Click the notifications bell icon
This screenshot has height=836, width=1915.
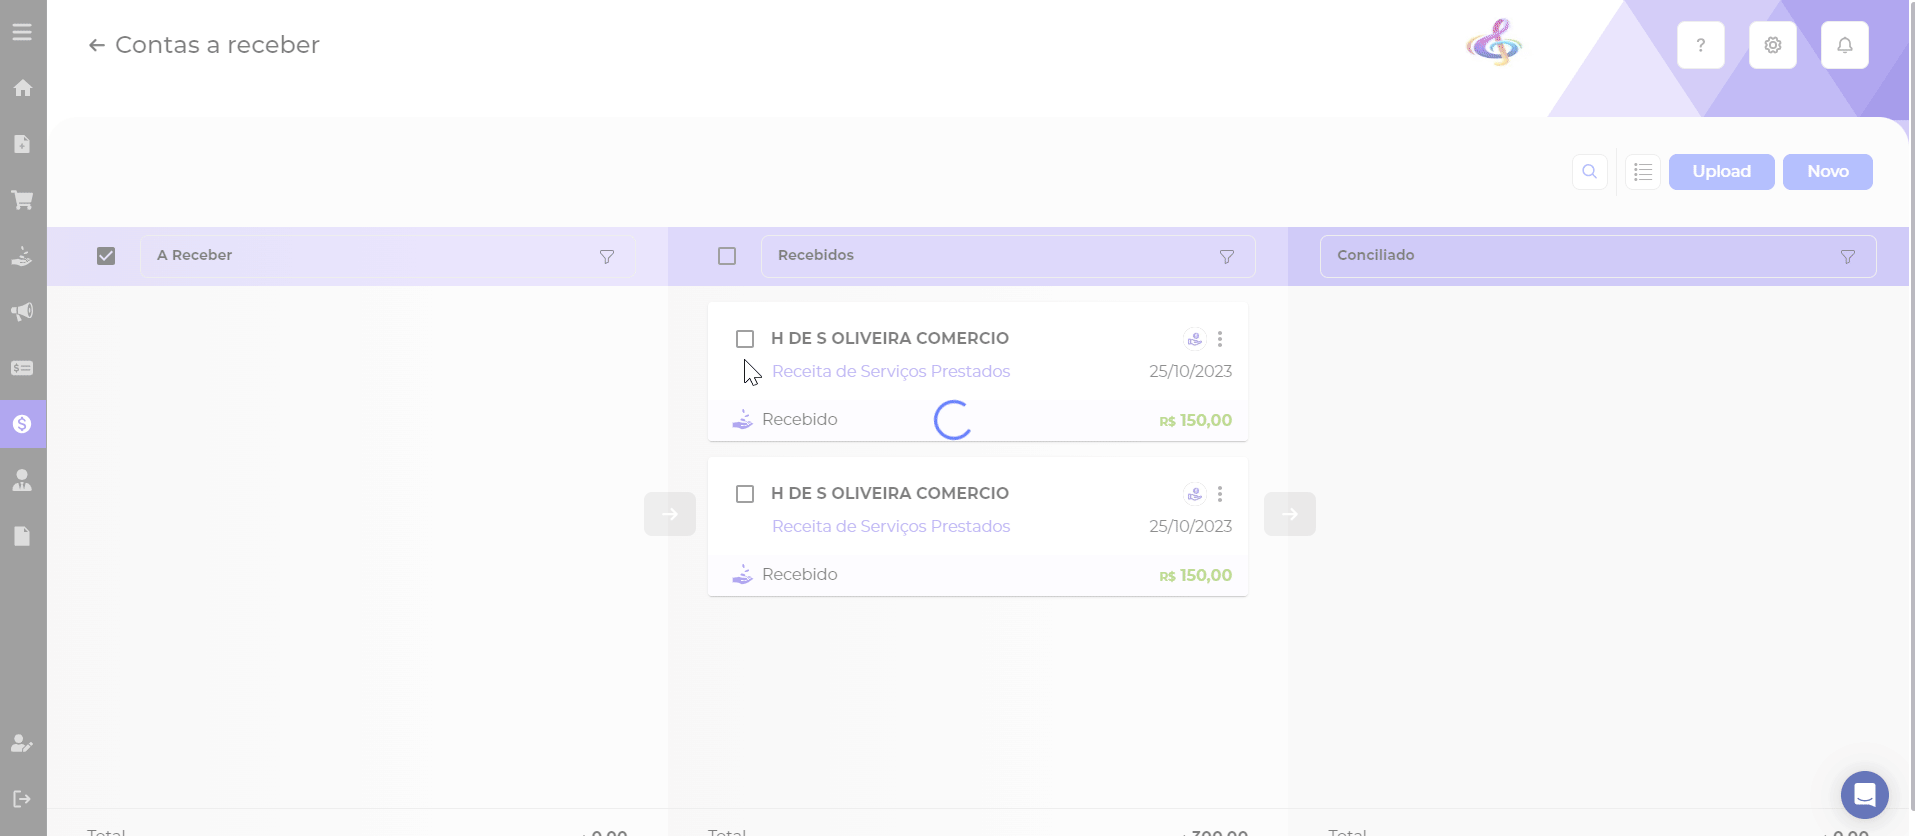click(x=1844, y=45)
